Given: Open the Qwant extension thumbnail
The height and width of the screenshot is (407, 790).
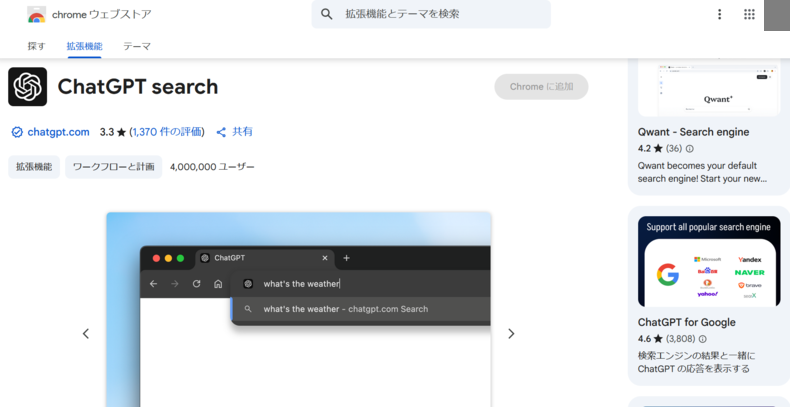Looking at the screenshot, I should tap(709, 88).
